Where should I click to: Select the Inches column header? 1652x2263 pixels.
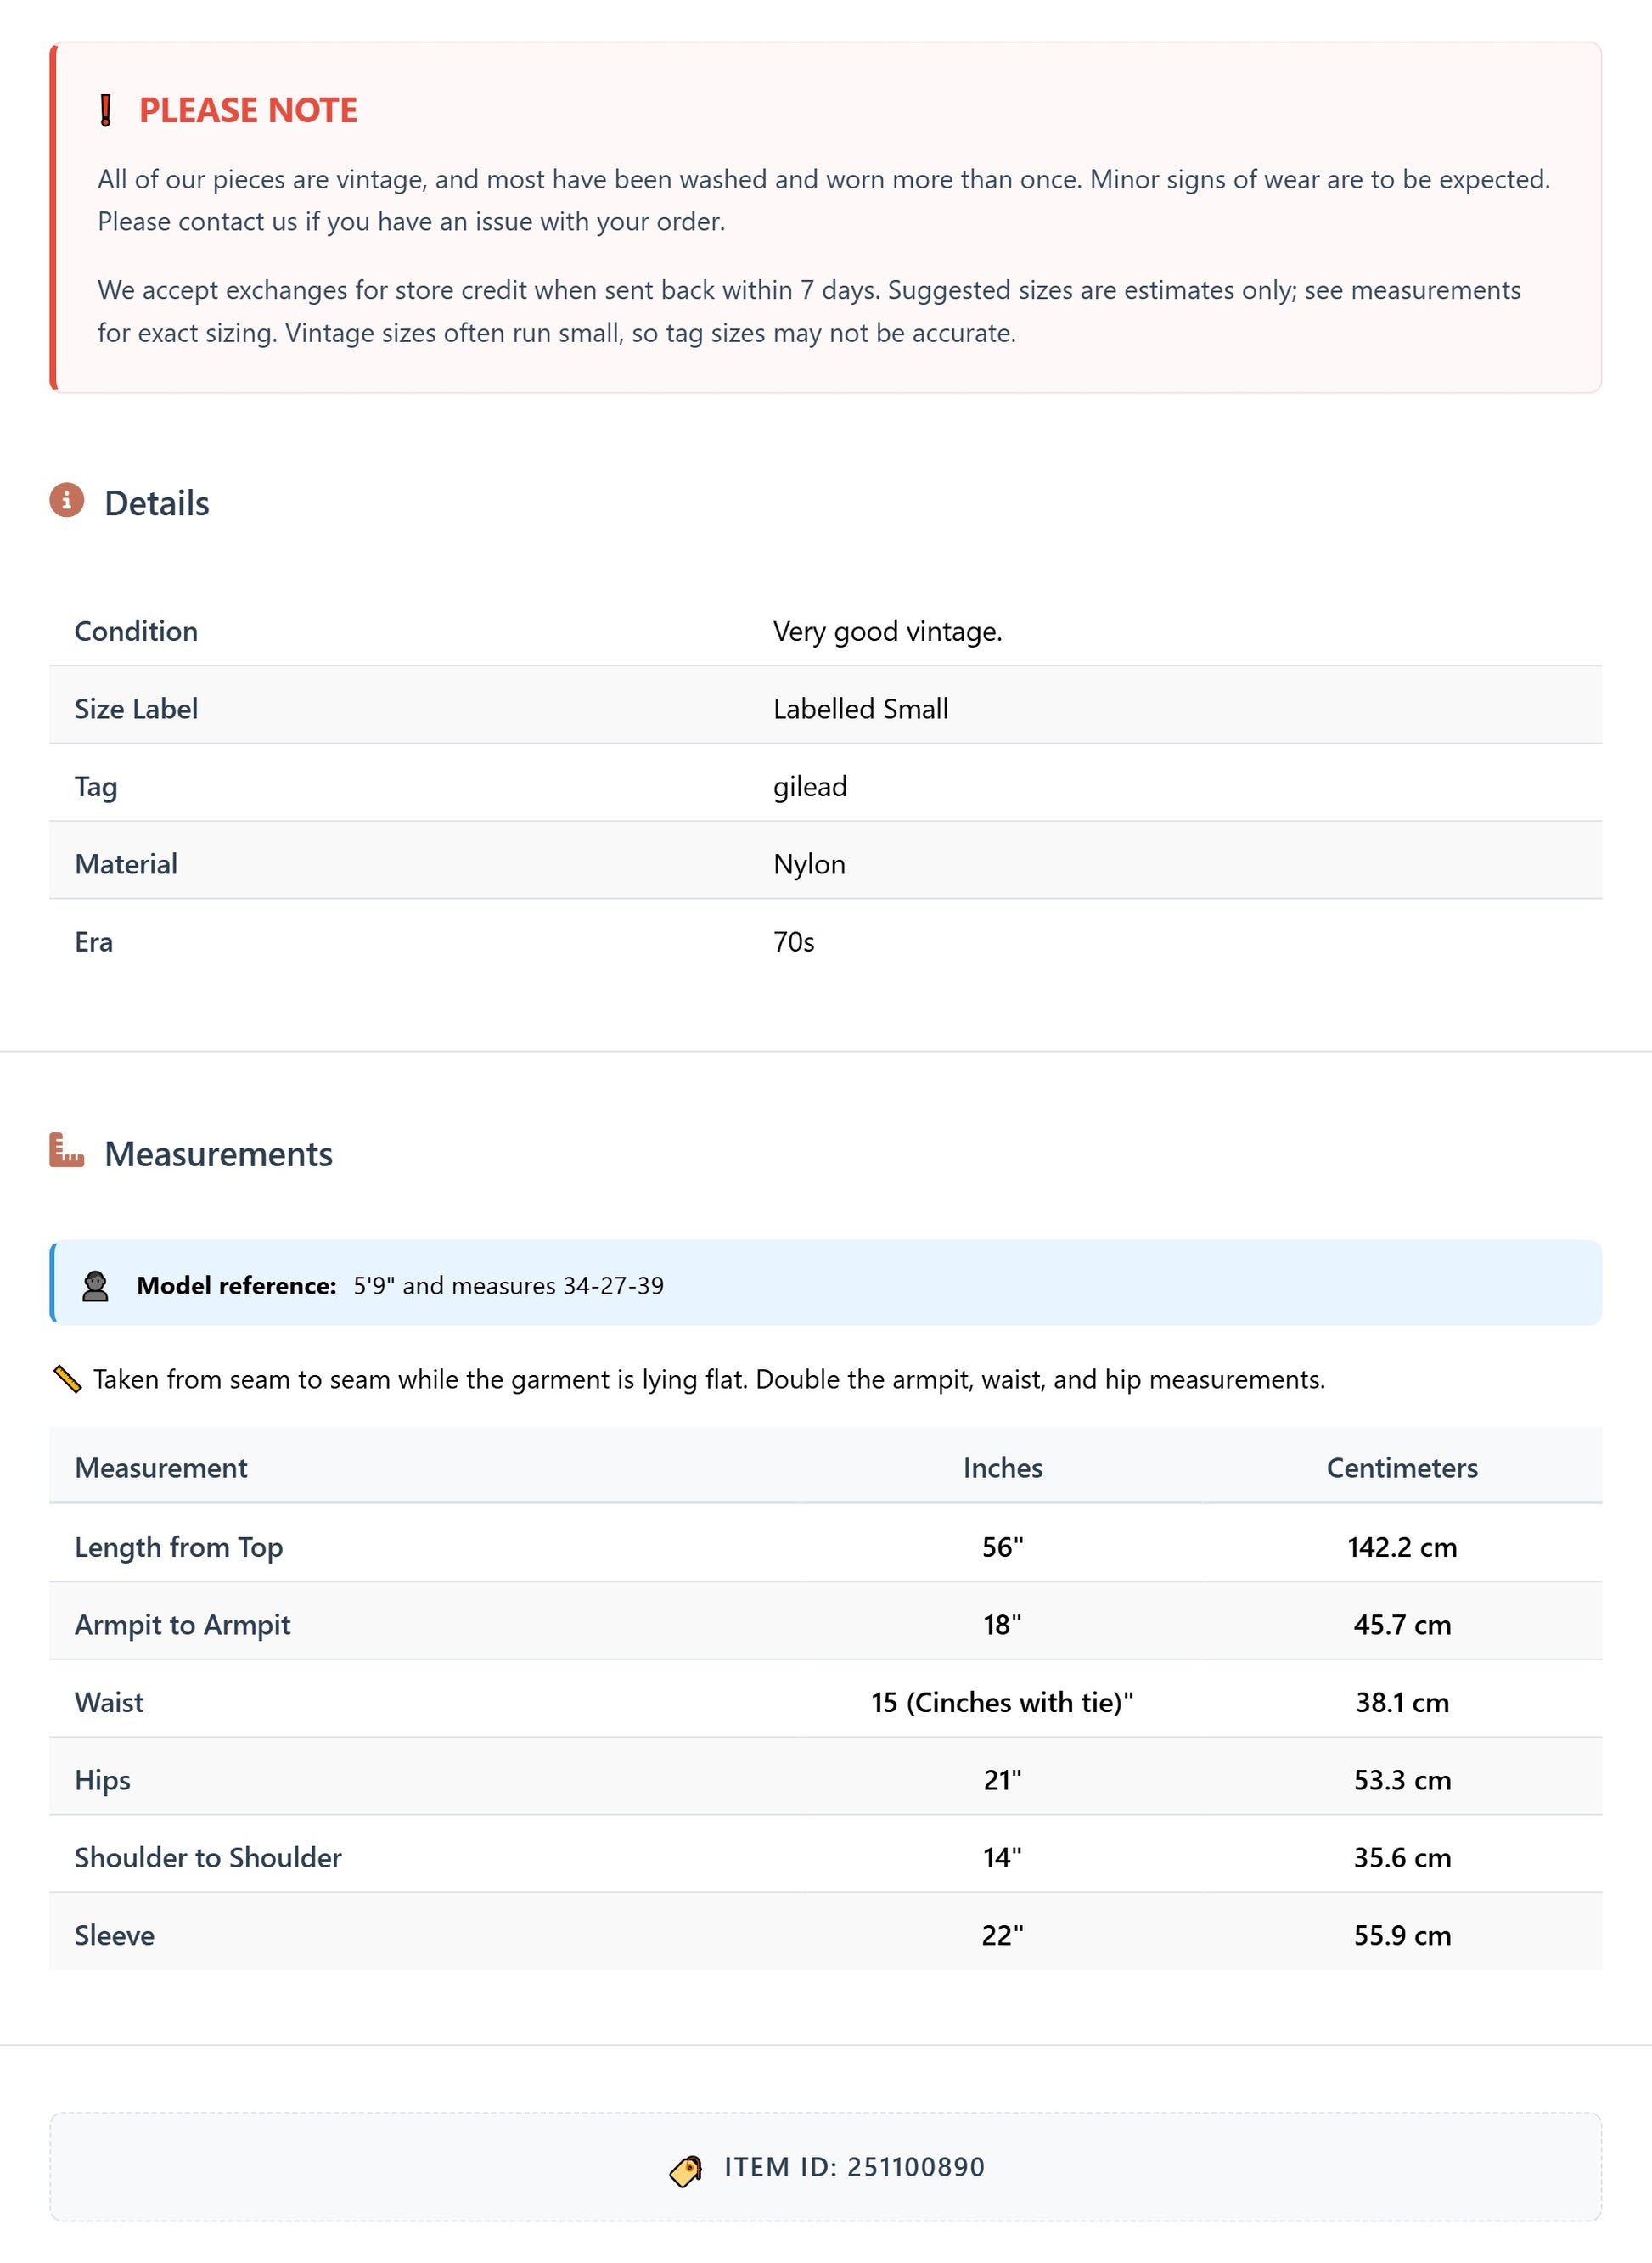[x=1002, y=1468]
